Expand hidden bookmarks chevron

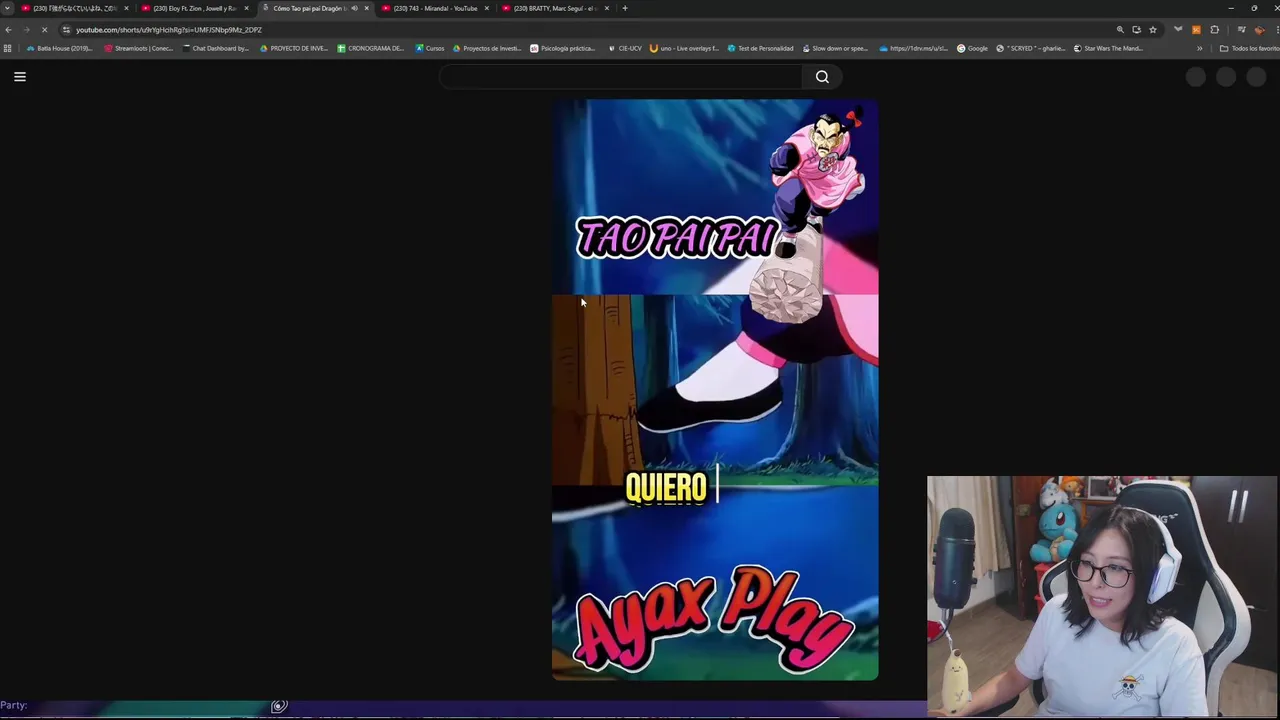(1199, 48)
